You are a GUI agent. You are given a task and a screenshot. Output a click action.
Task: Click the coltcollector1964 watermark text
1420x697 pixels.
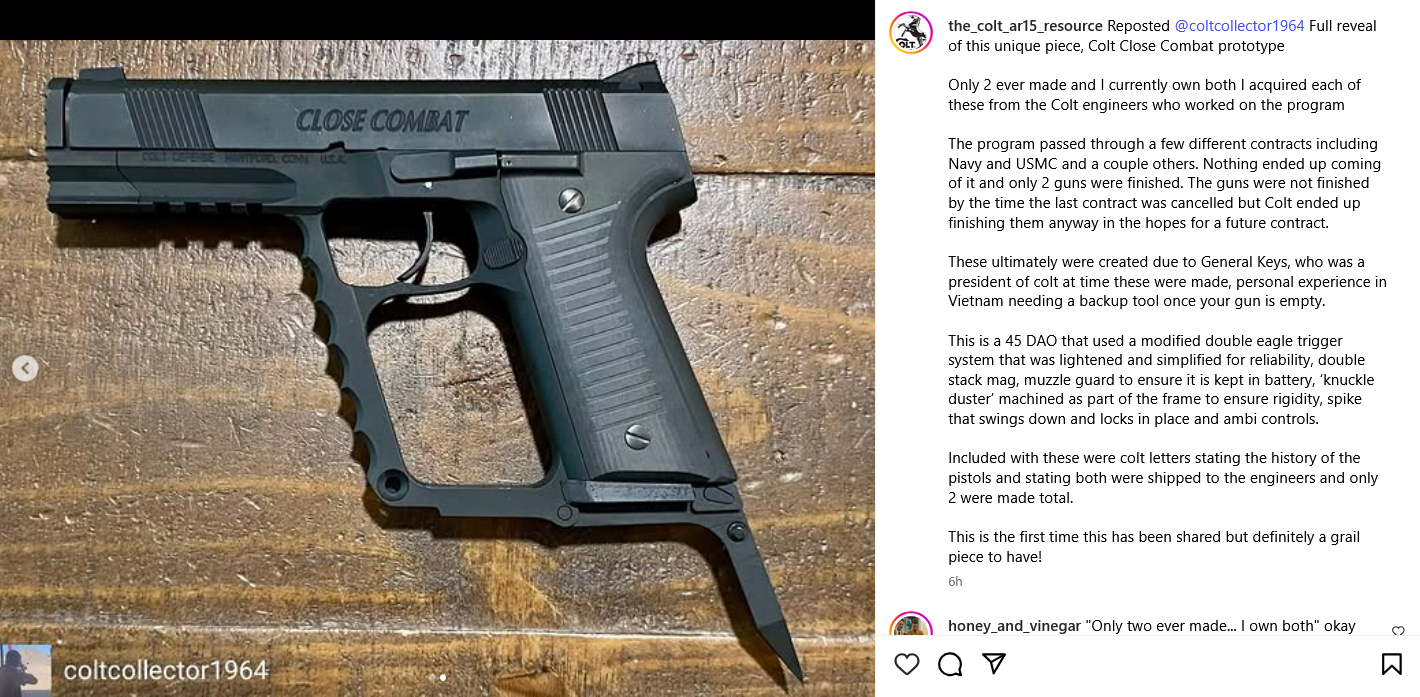click(166, 670)
